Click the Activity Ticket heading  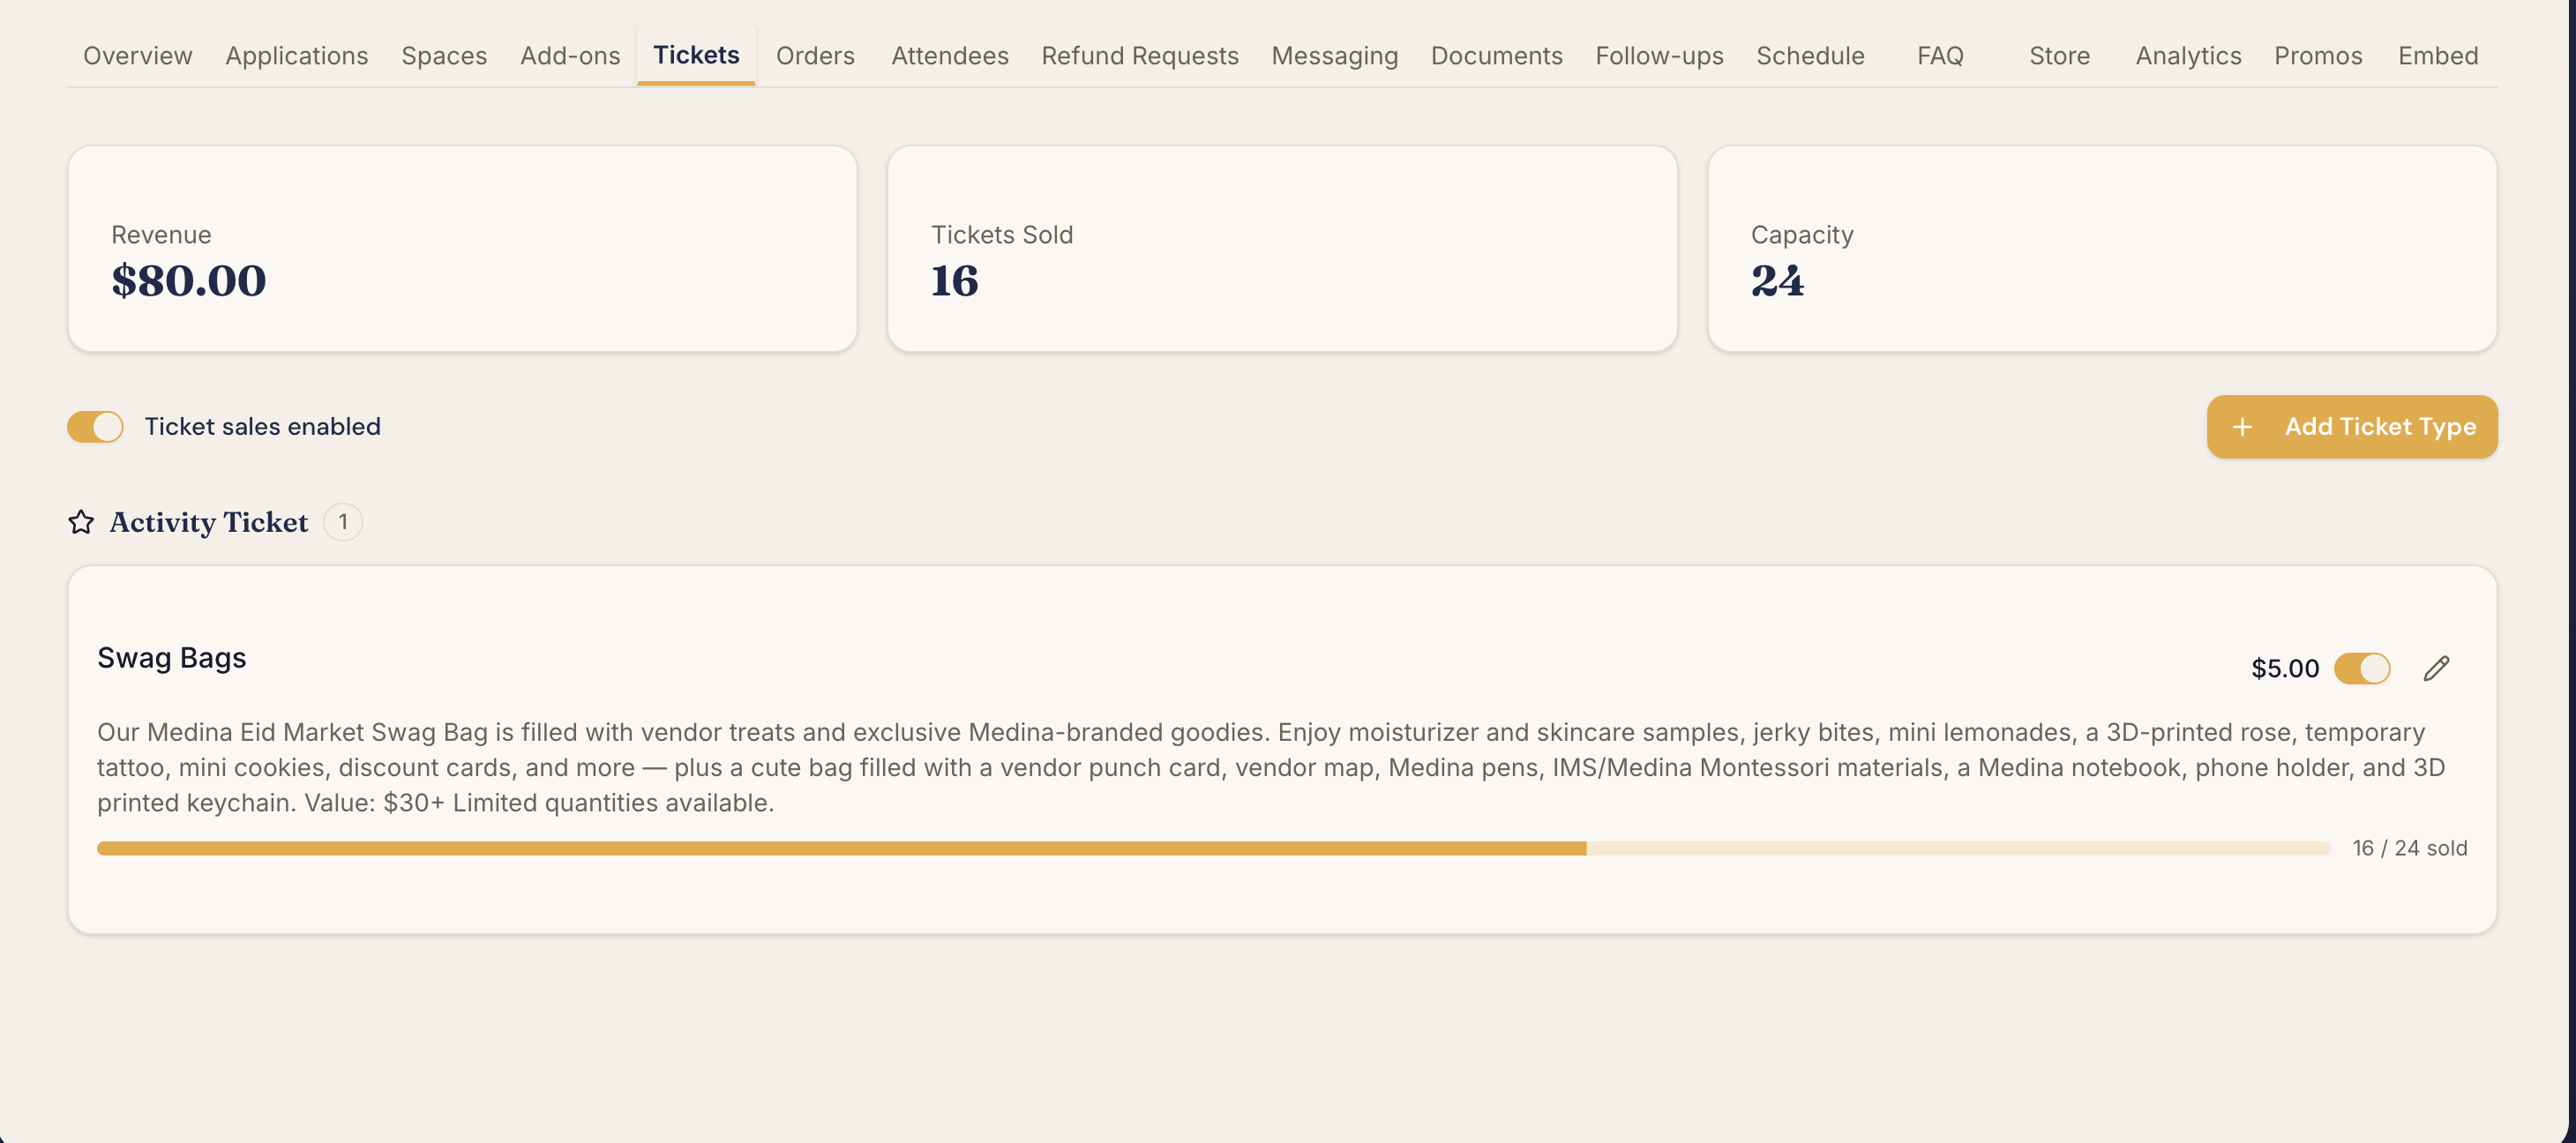pyautogui.click(x=209, y=522)
